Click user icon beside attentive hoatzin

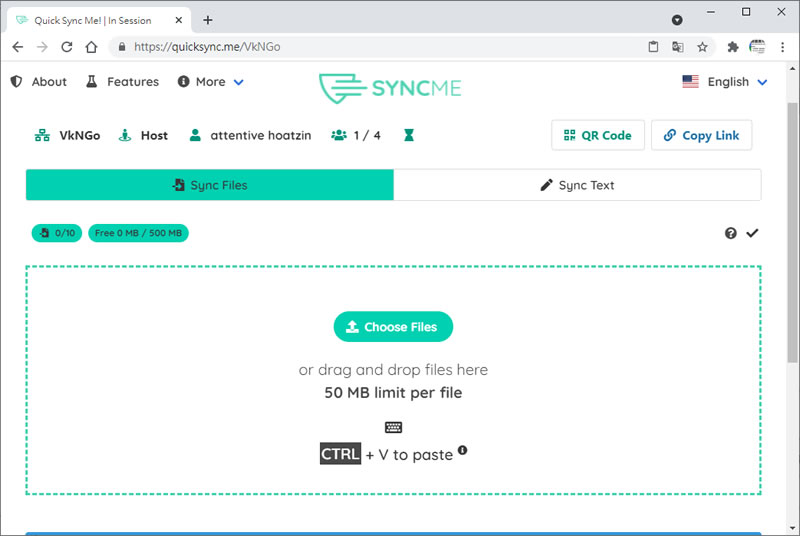coord(195,135)
